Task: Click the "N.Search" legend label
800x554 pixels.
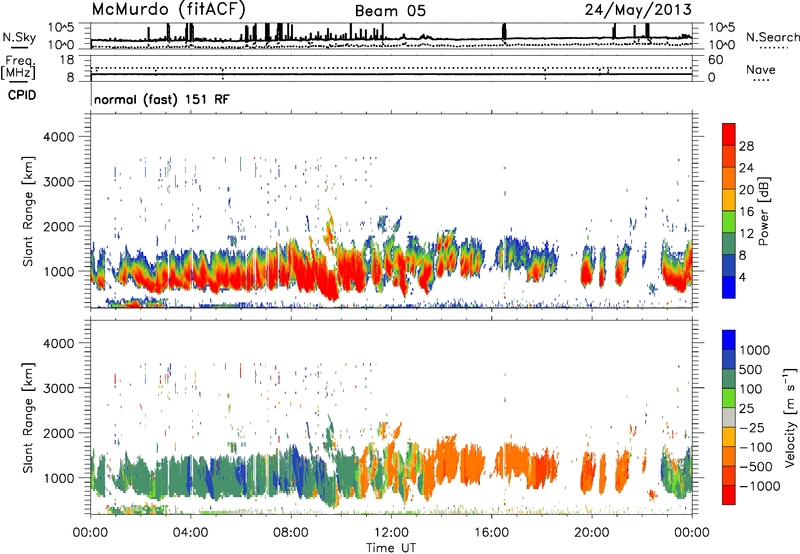Action: pyautogui.click(x=772, y=37)
